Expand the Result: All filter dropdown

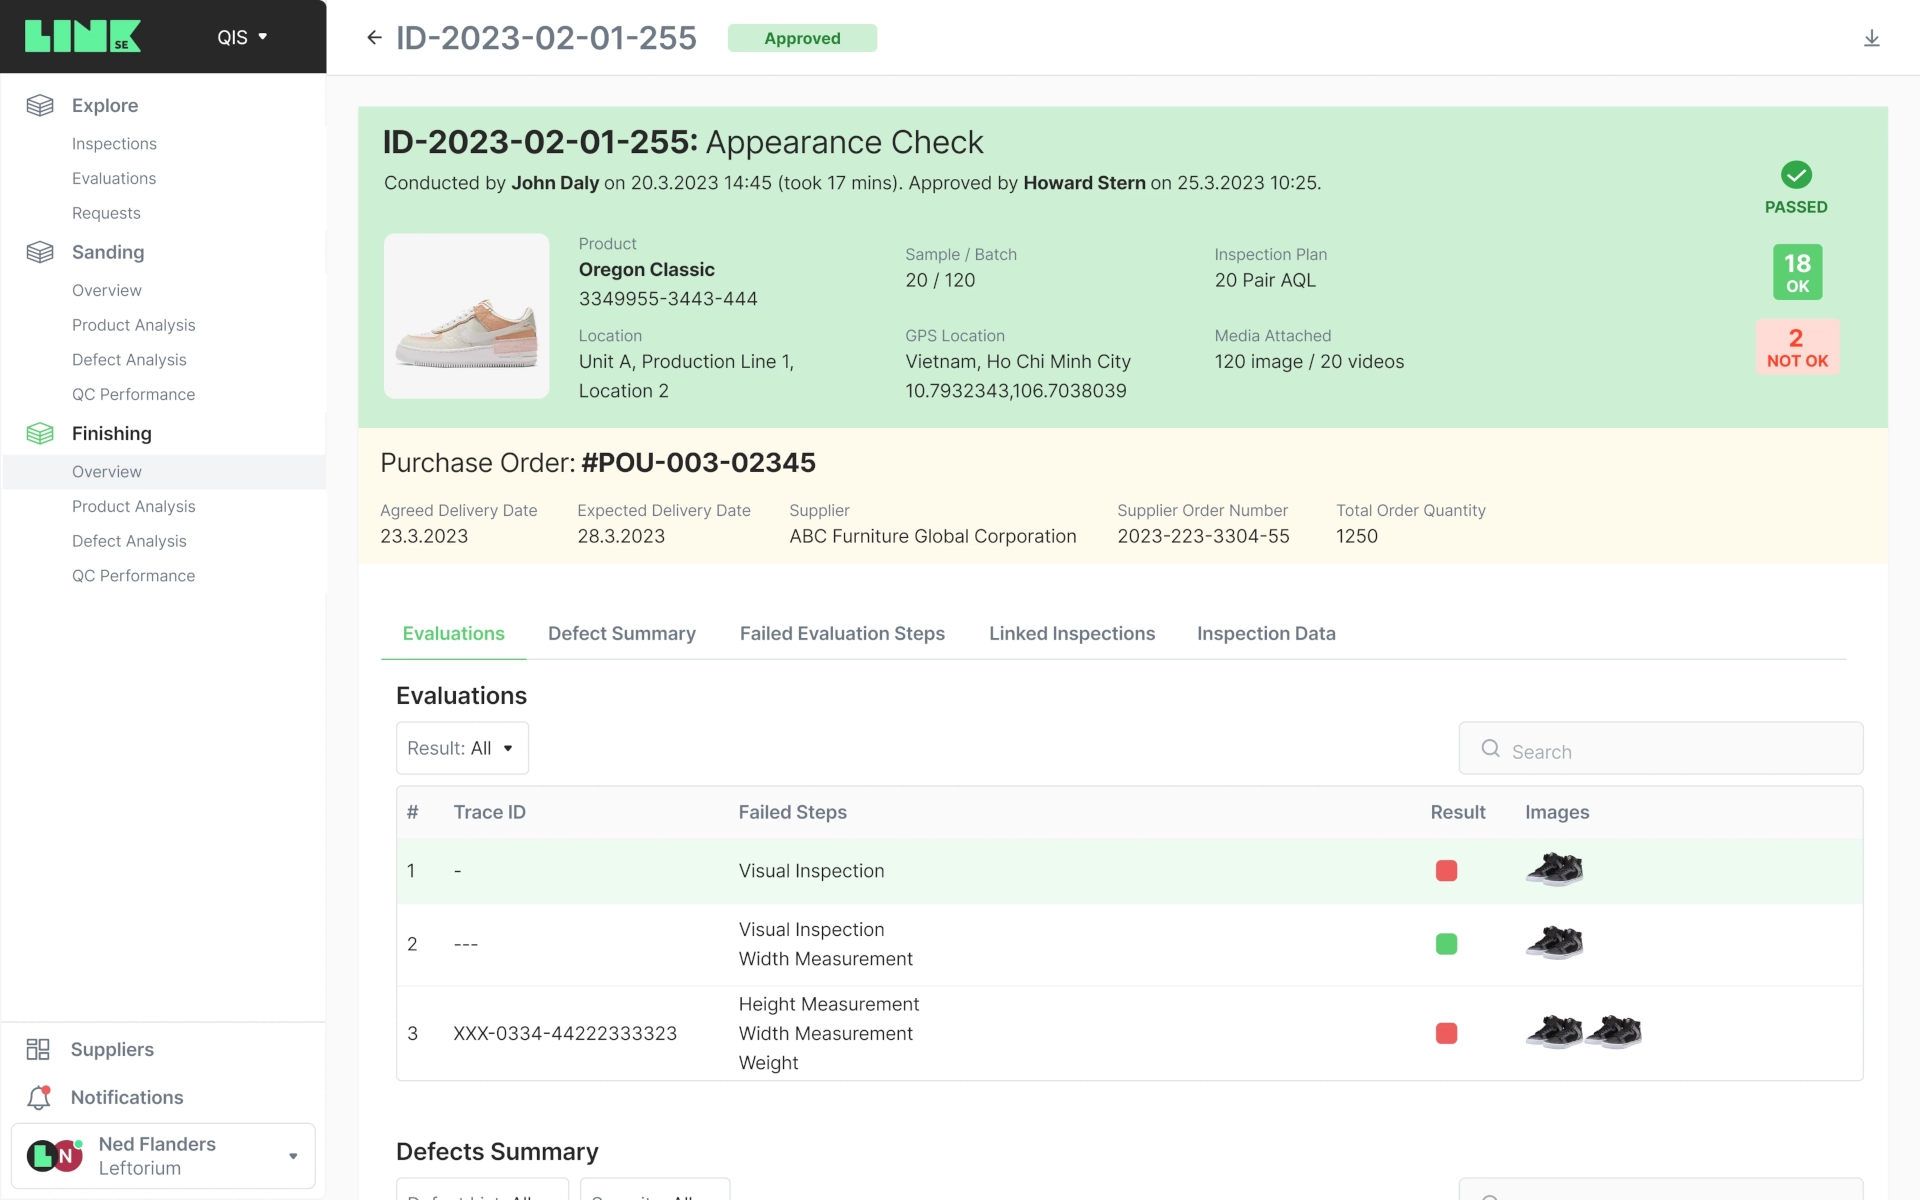462,748
